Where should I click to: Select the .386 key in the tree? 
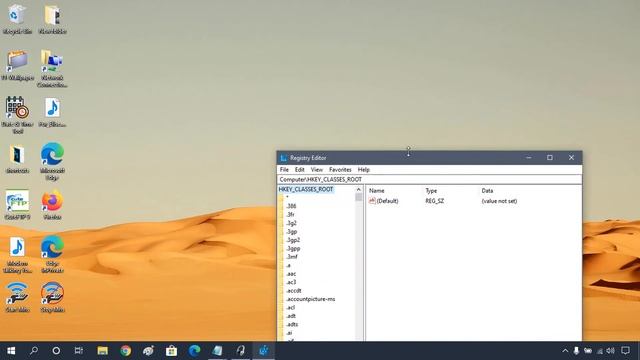pos(291,206)
